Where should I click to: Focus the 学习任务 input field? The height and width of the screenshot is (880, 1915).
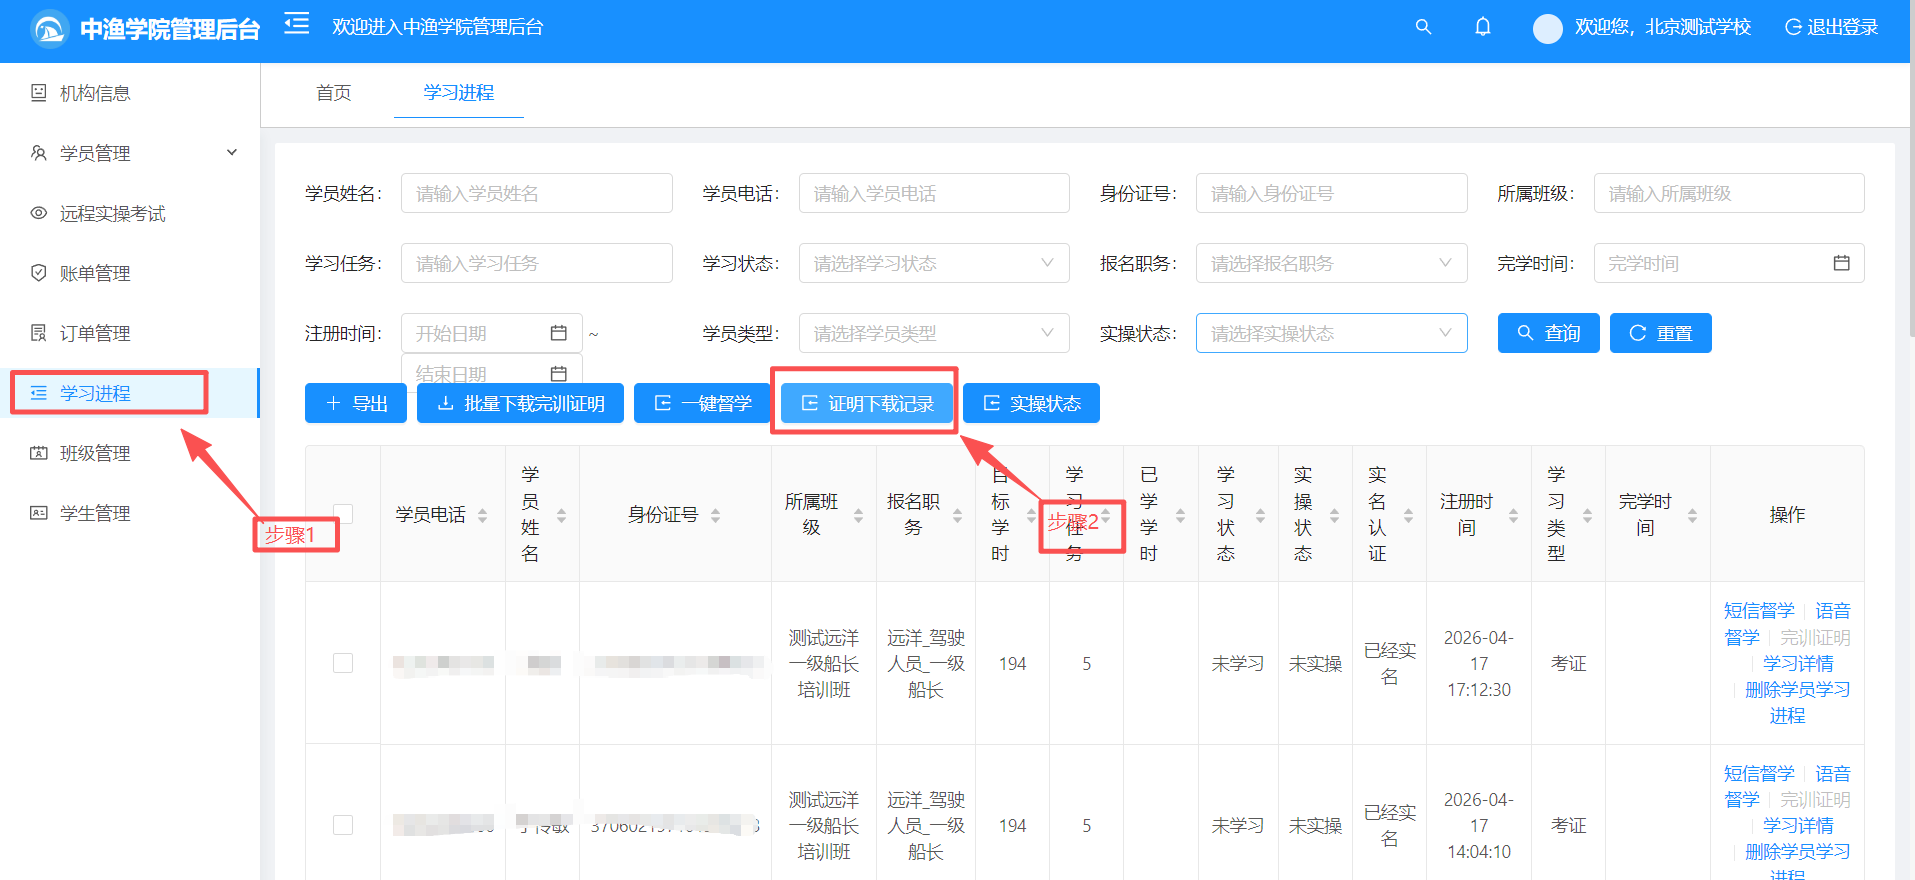(537, 263)
